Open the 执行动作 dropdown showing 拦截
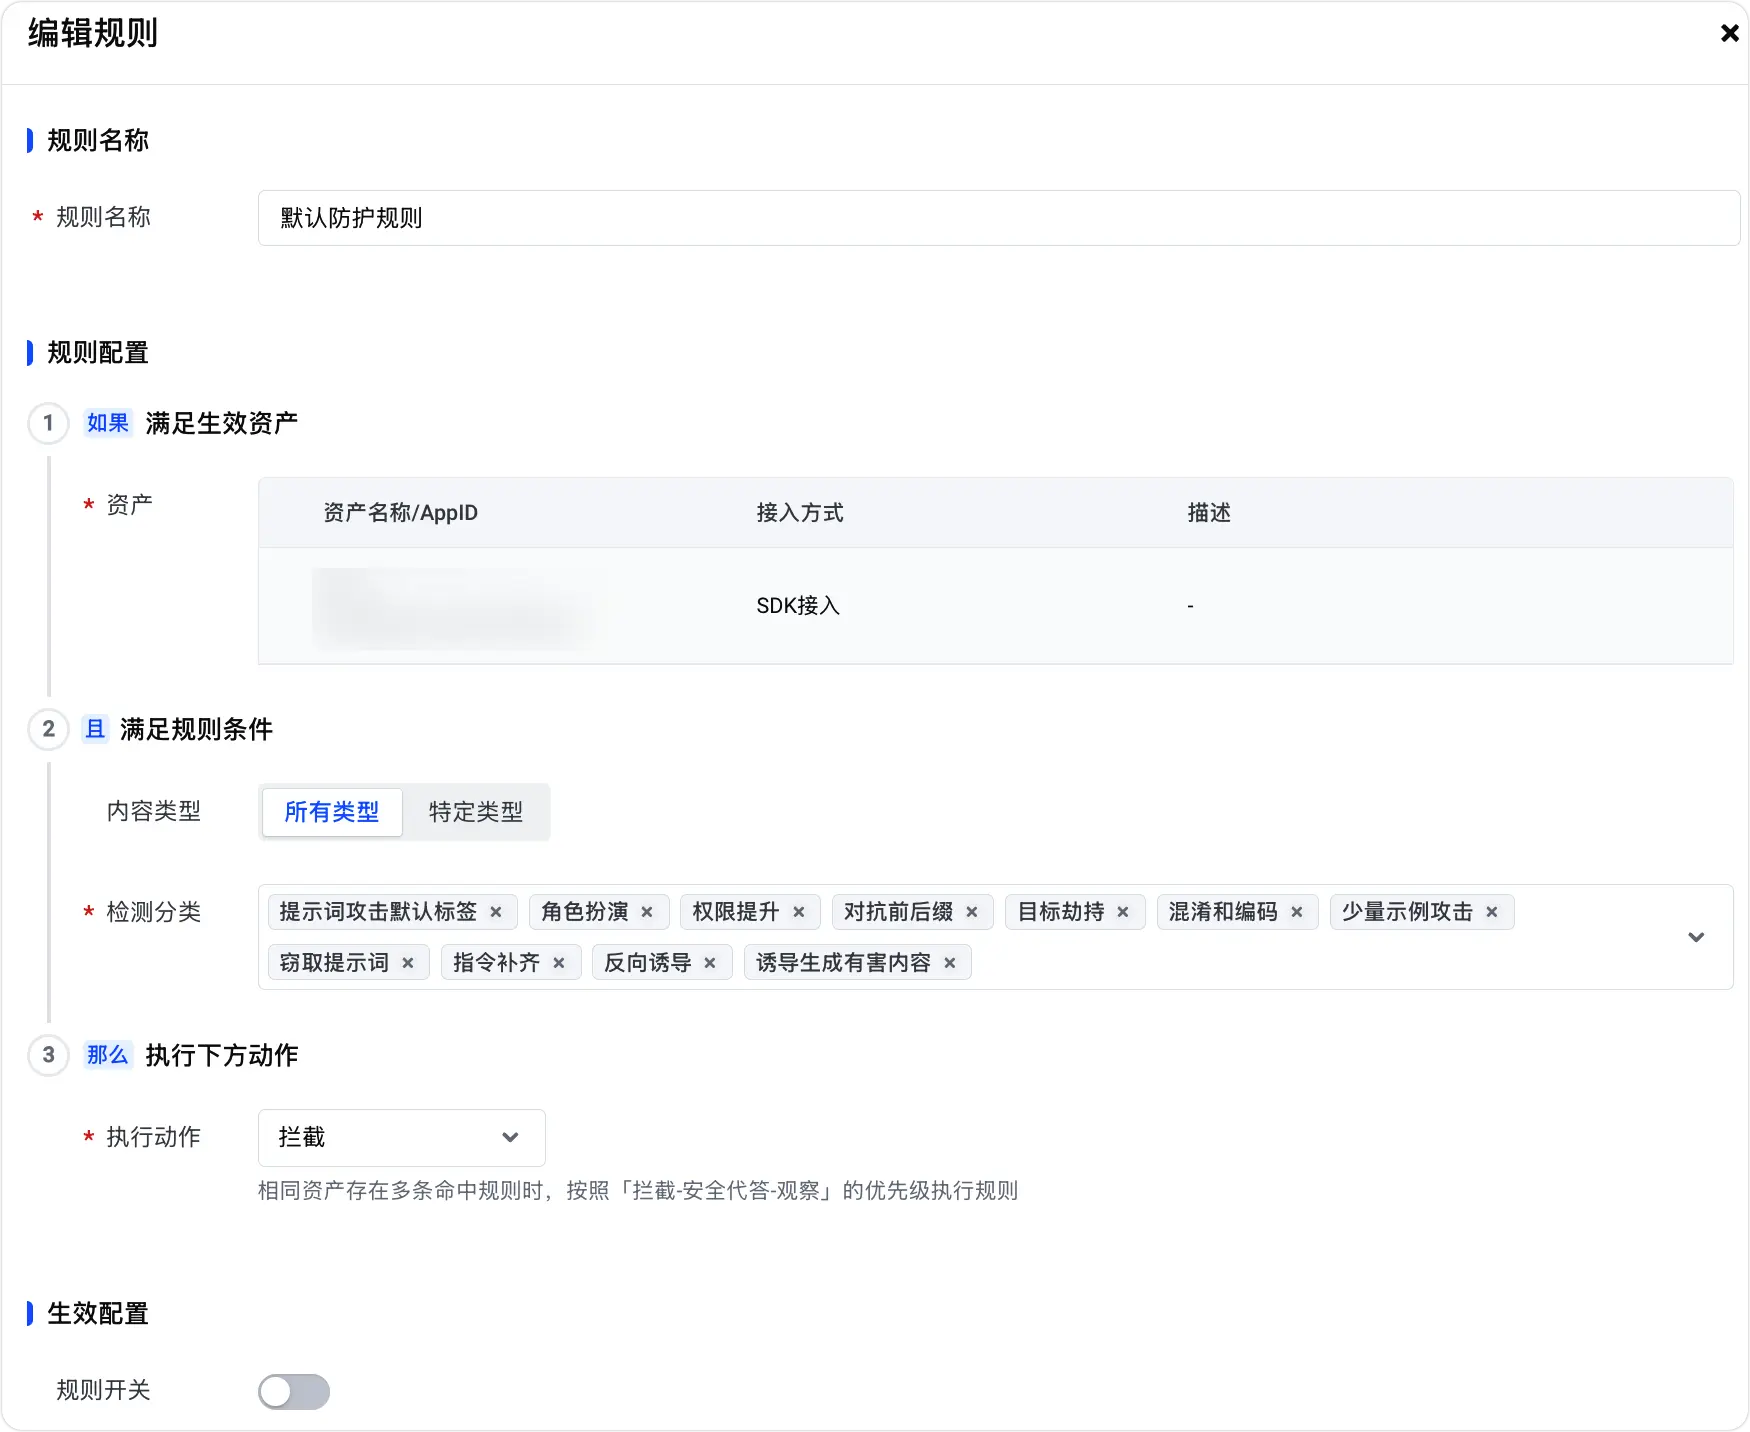This screenshot has width=1750, height=1432. (x=402, y=1138)
